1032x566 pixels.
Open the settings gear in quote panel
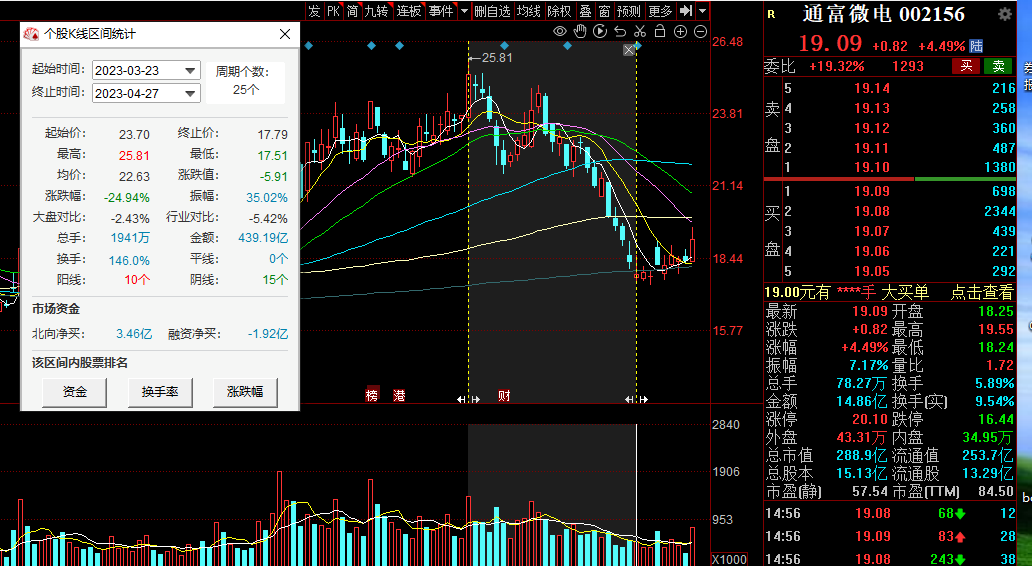click(1005, 14)
